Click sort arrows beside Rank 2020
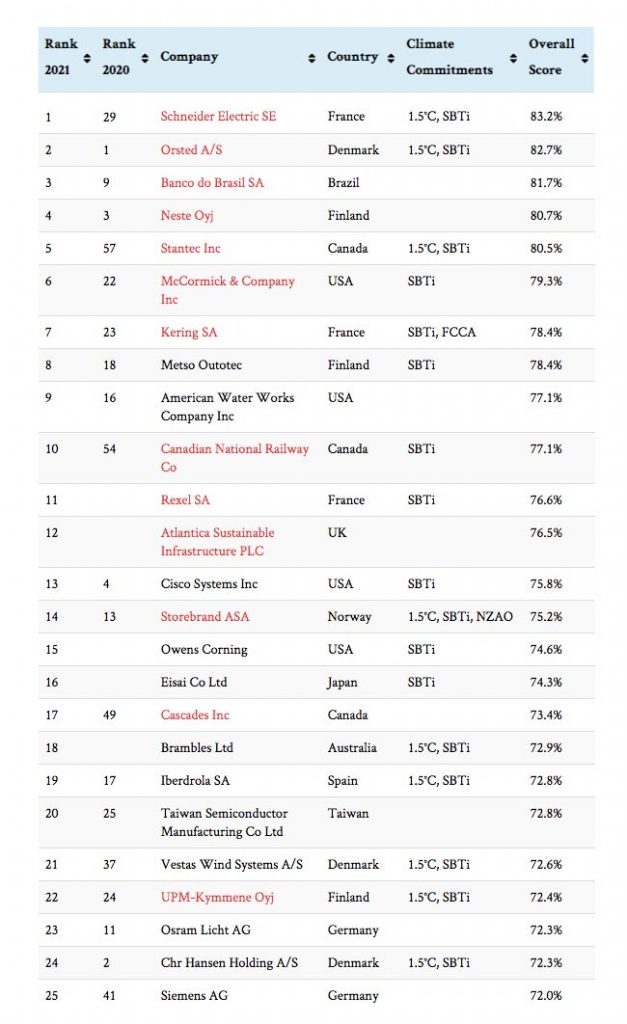The height and width of the screenshot is (1024, 627). (144, 58)
